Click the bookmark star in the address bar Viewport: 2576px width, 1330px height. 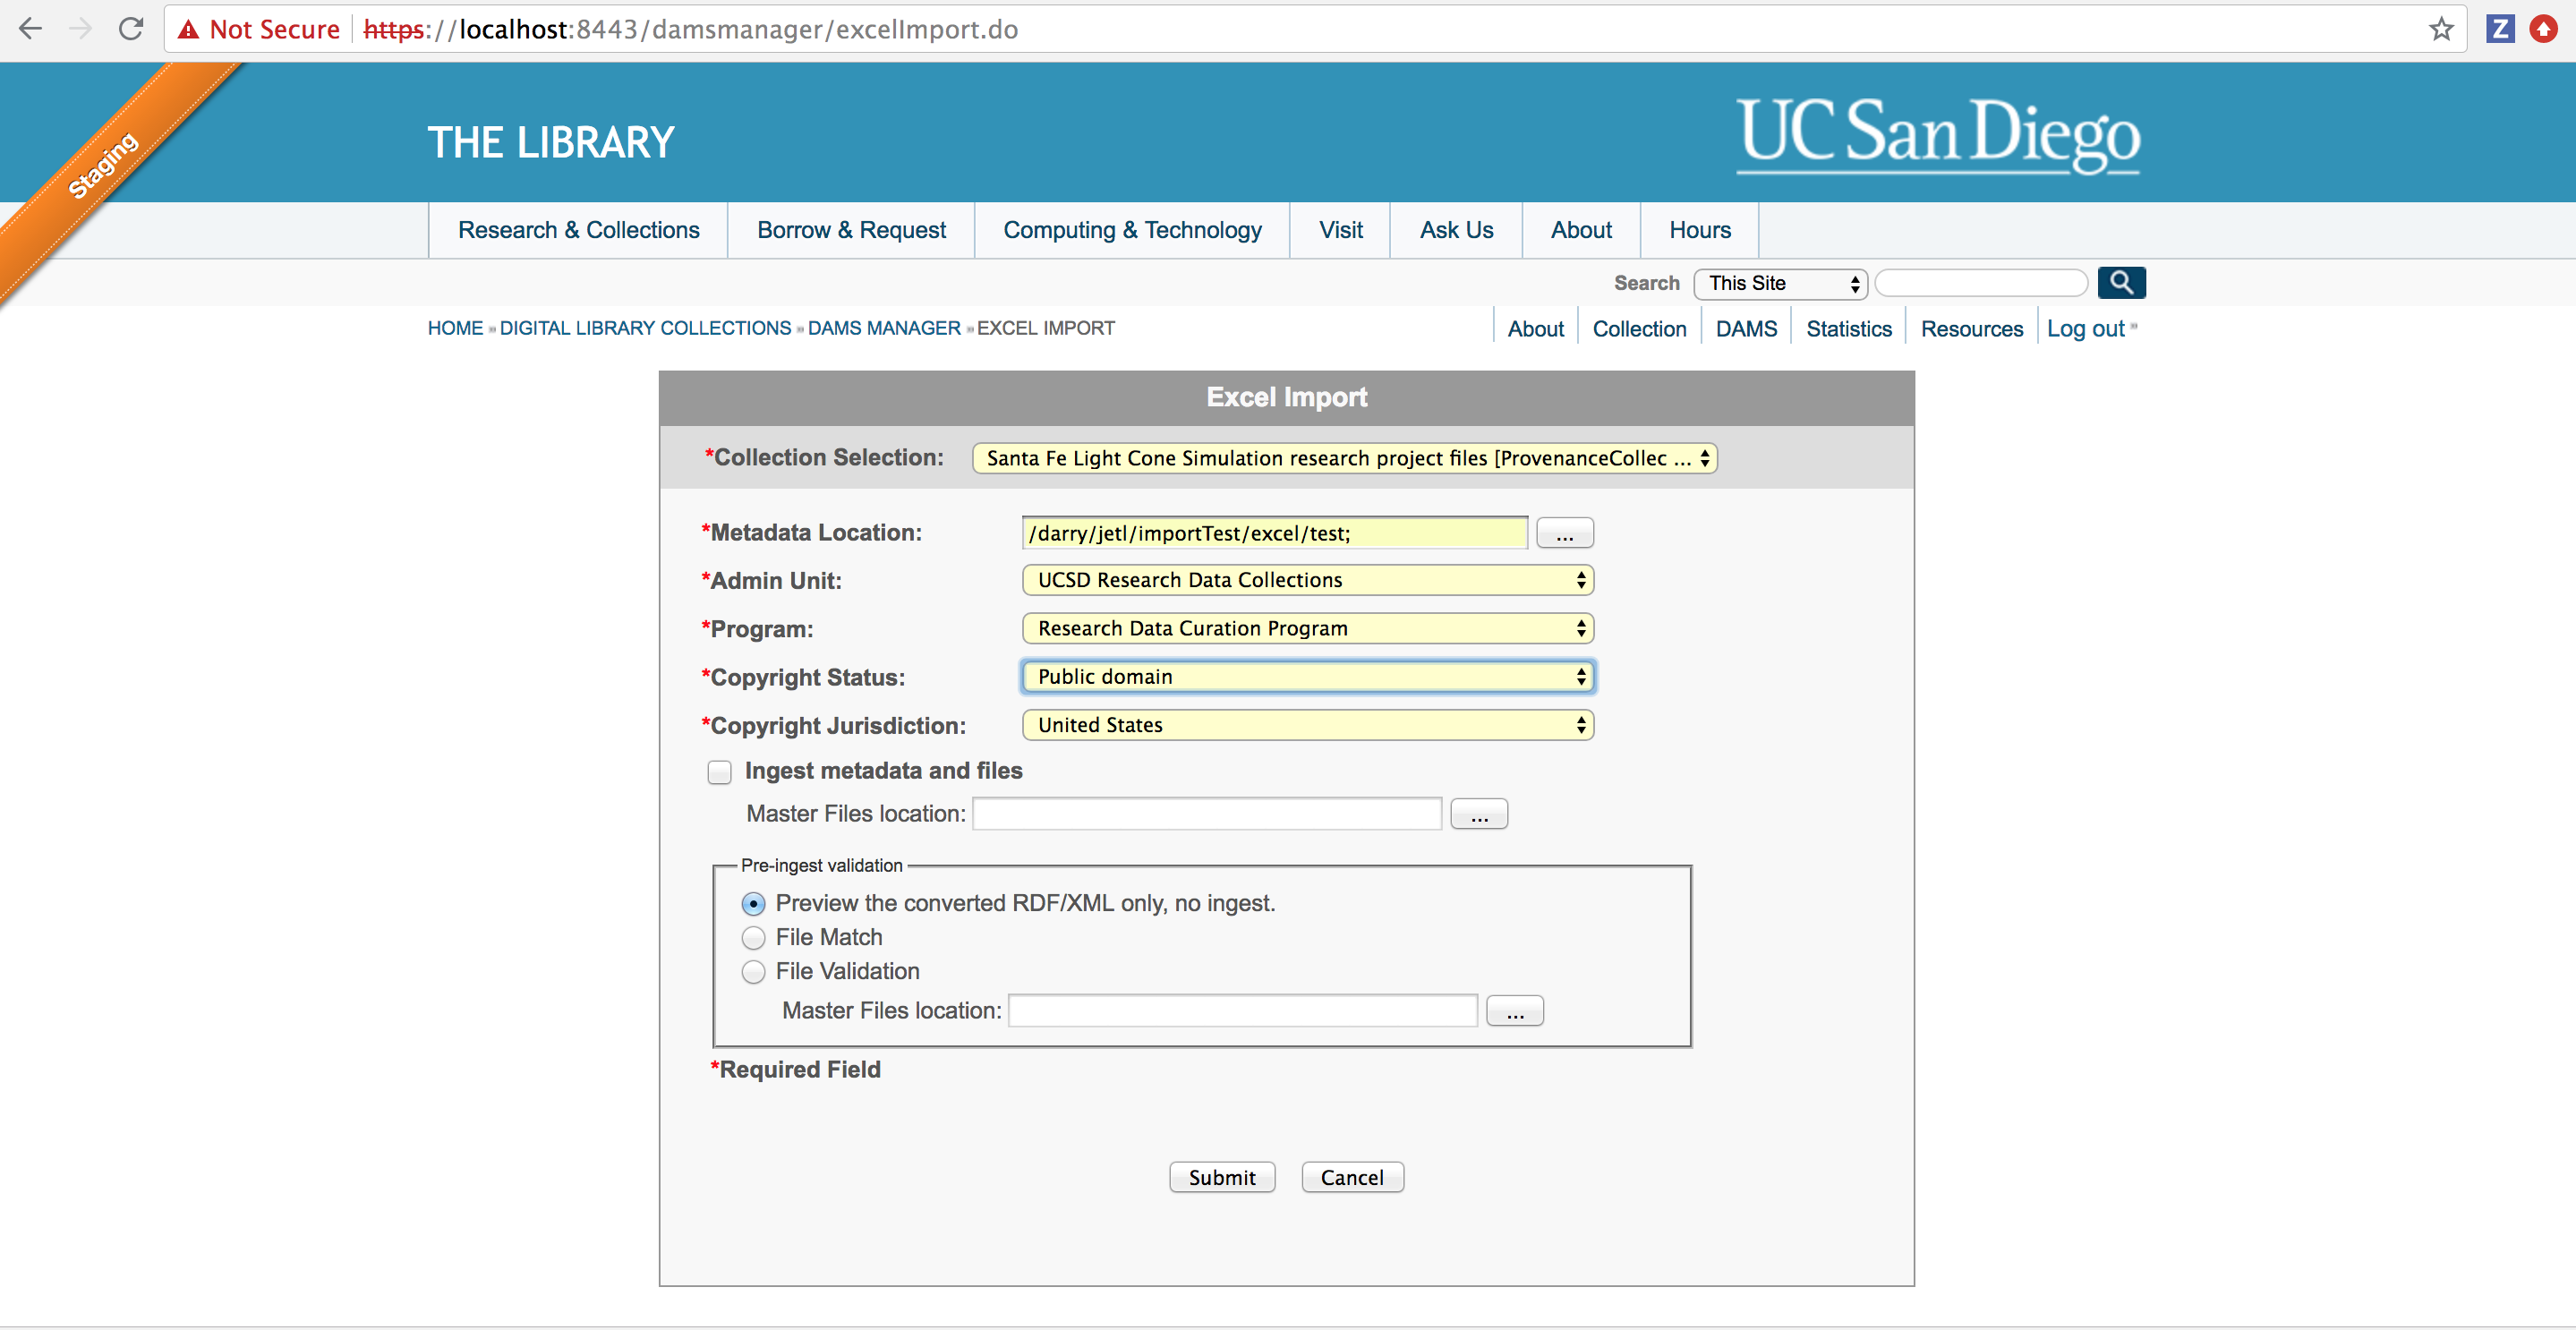2440,29
